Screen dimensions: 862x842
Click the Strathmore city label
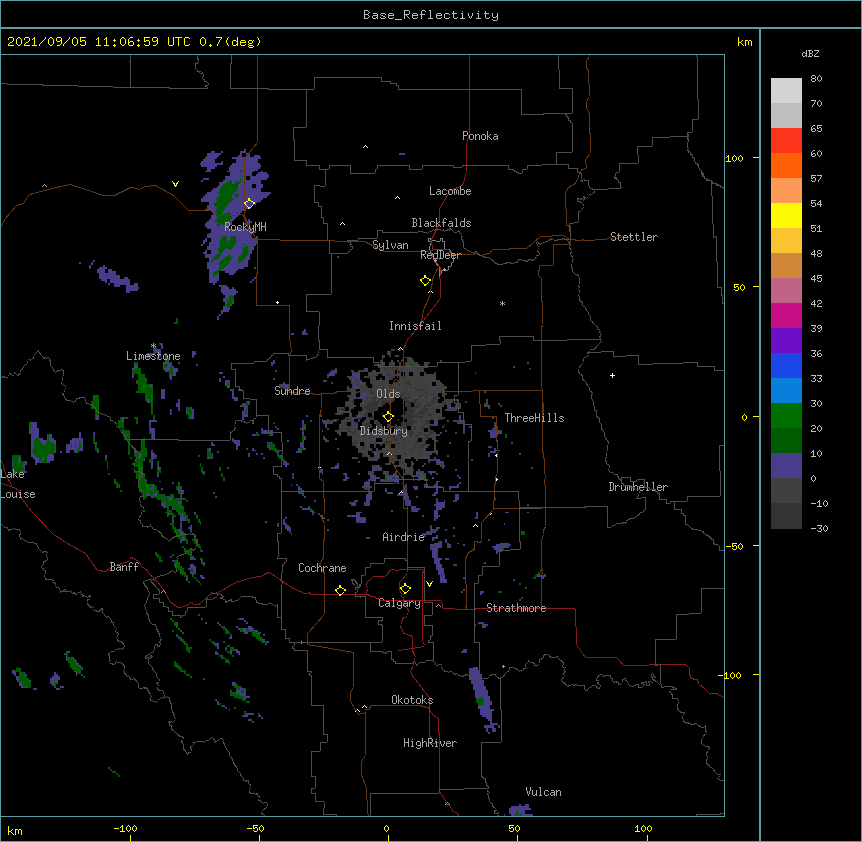tap(516, 608)
